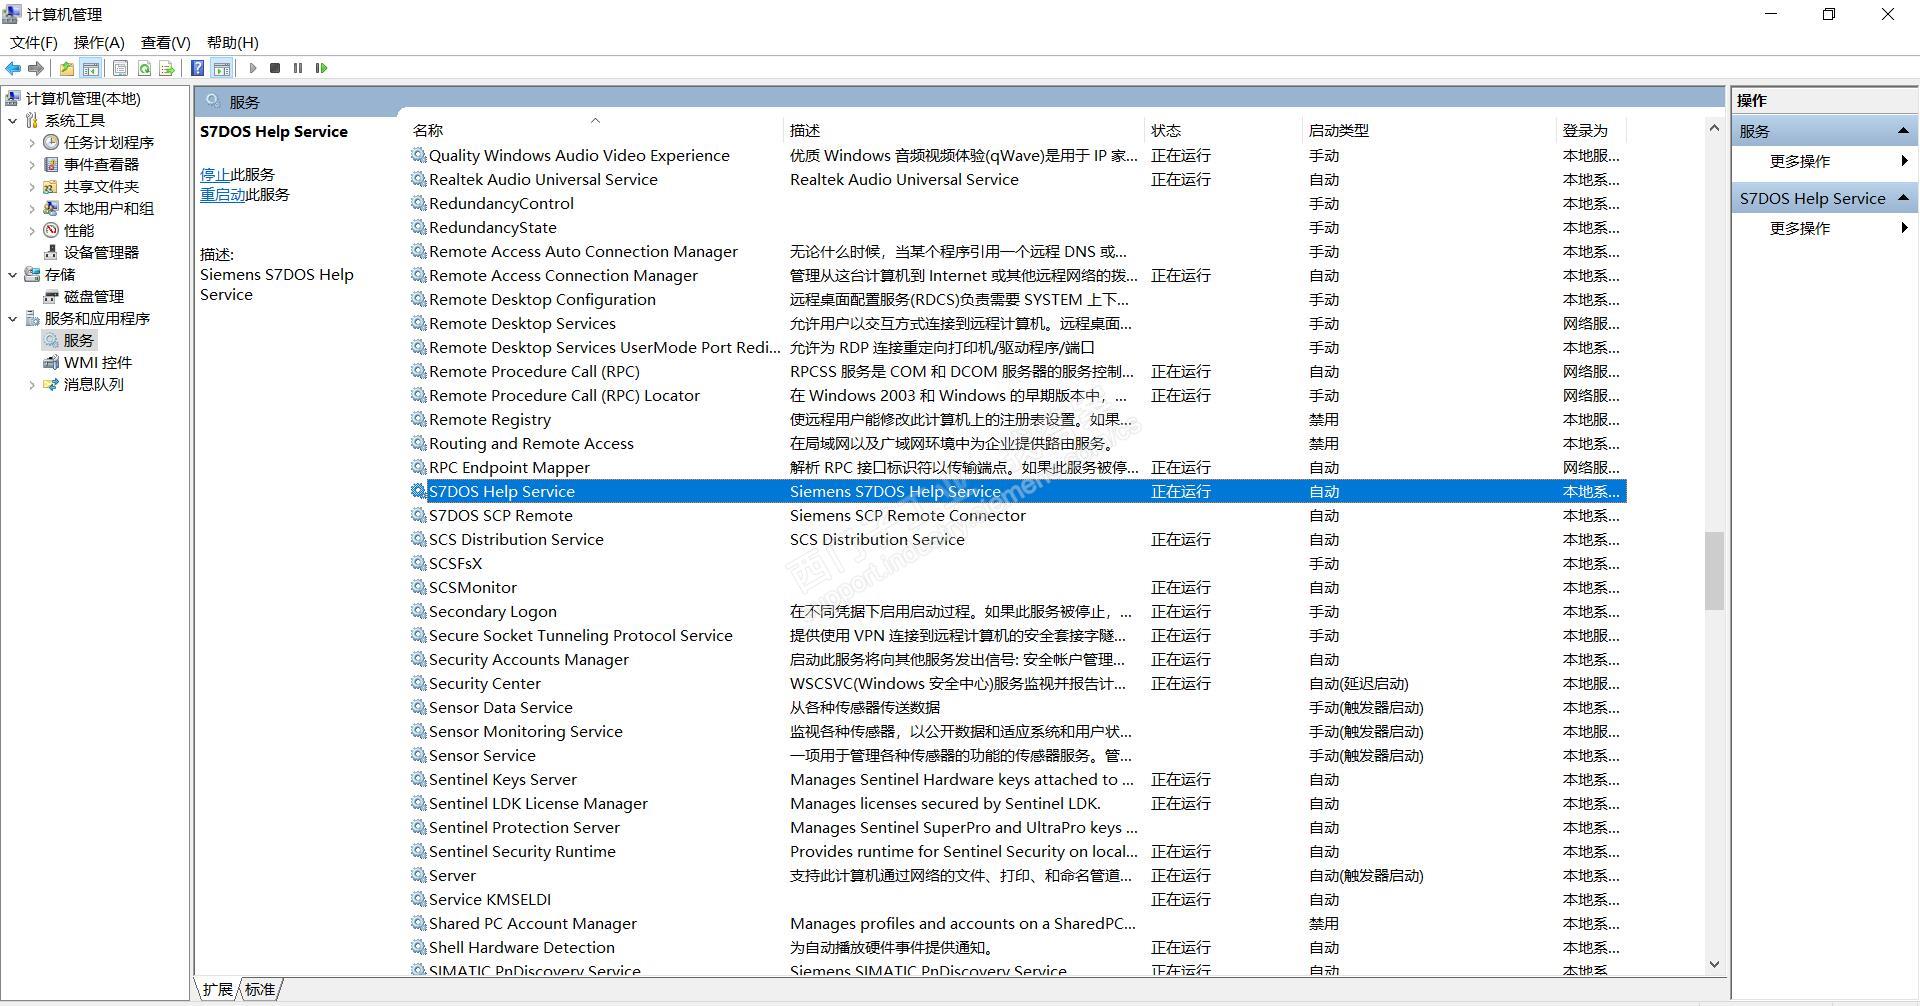The width and height of the screenshot is (1920, 1006).
Task: Collapse the 服务和应用程序 tree node
Action: [13, 318]
